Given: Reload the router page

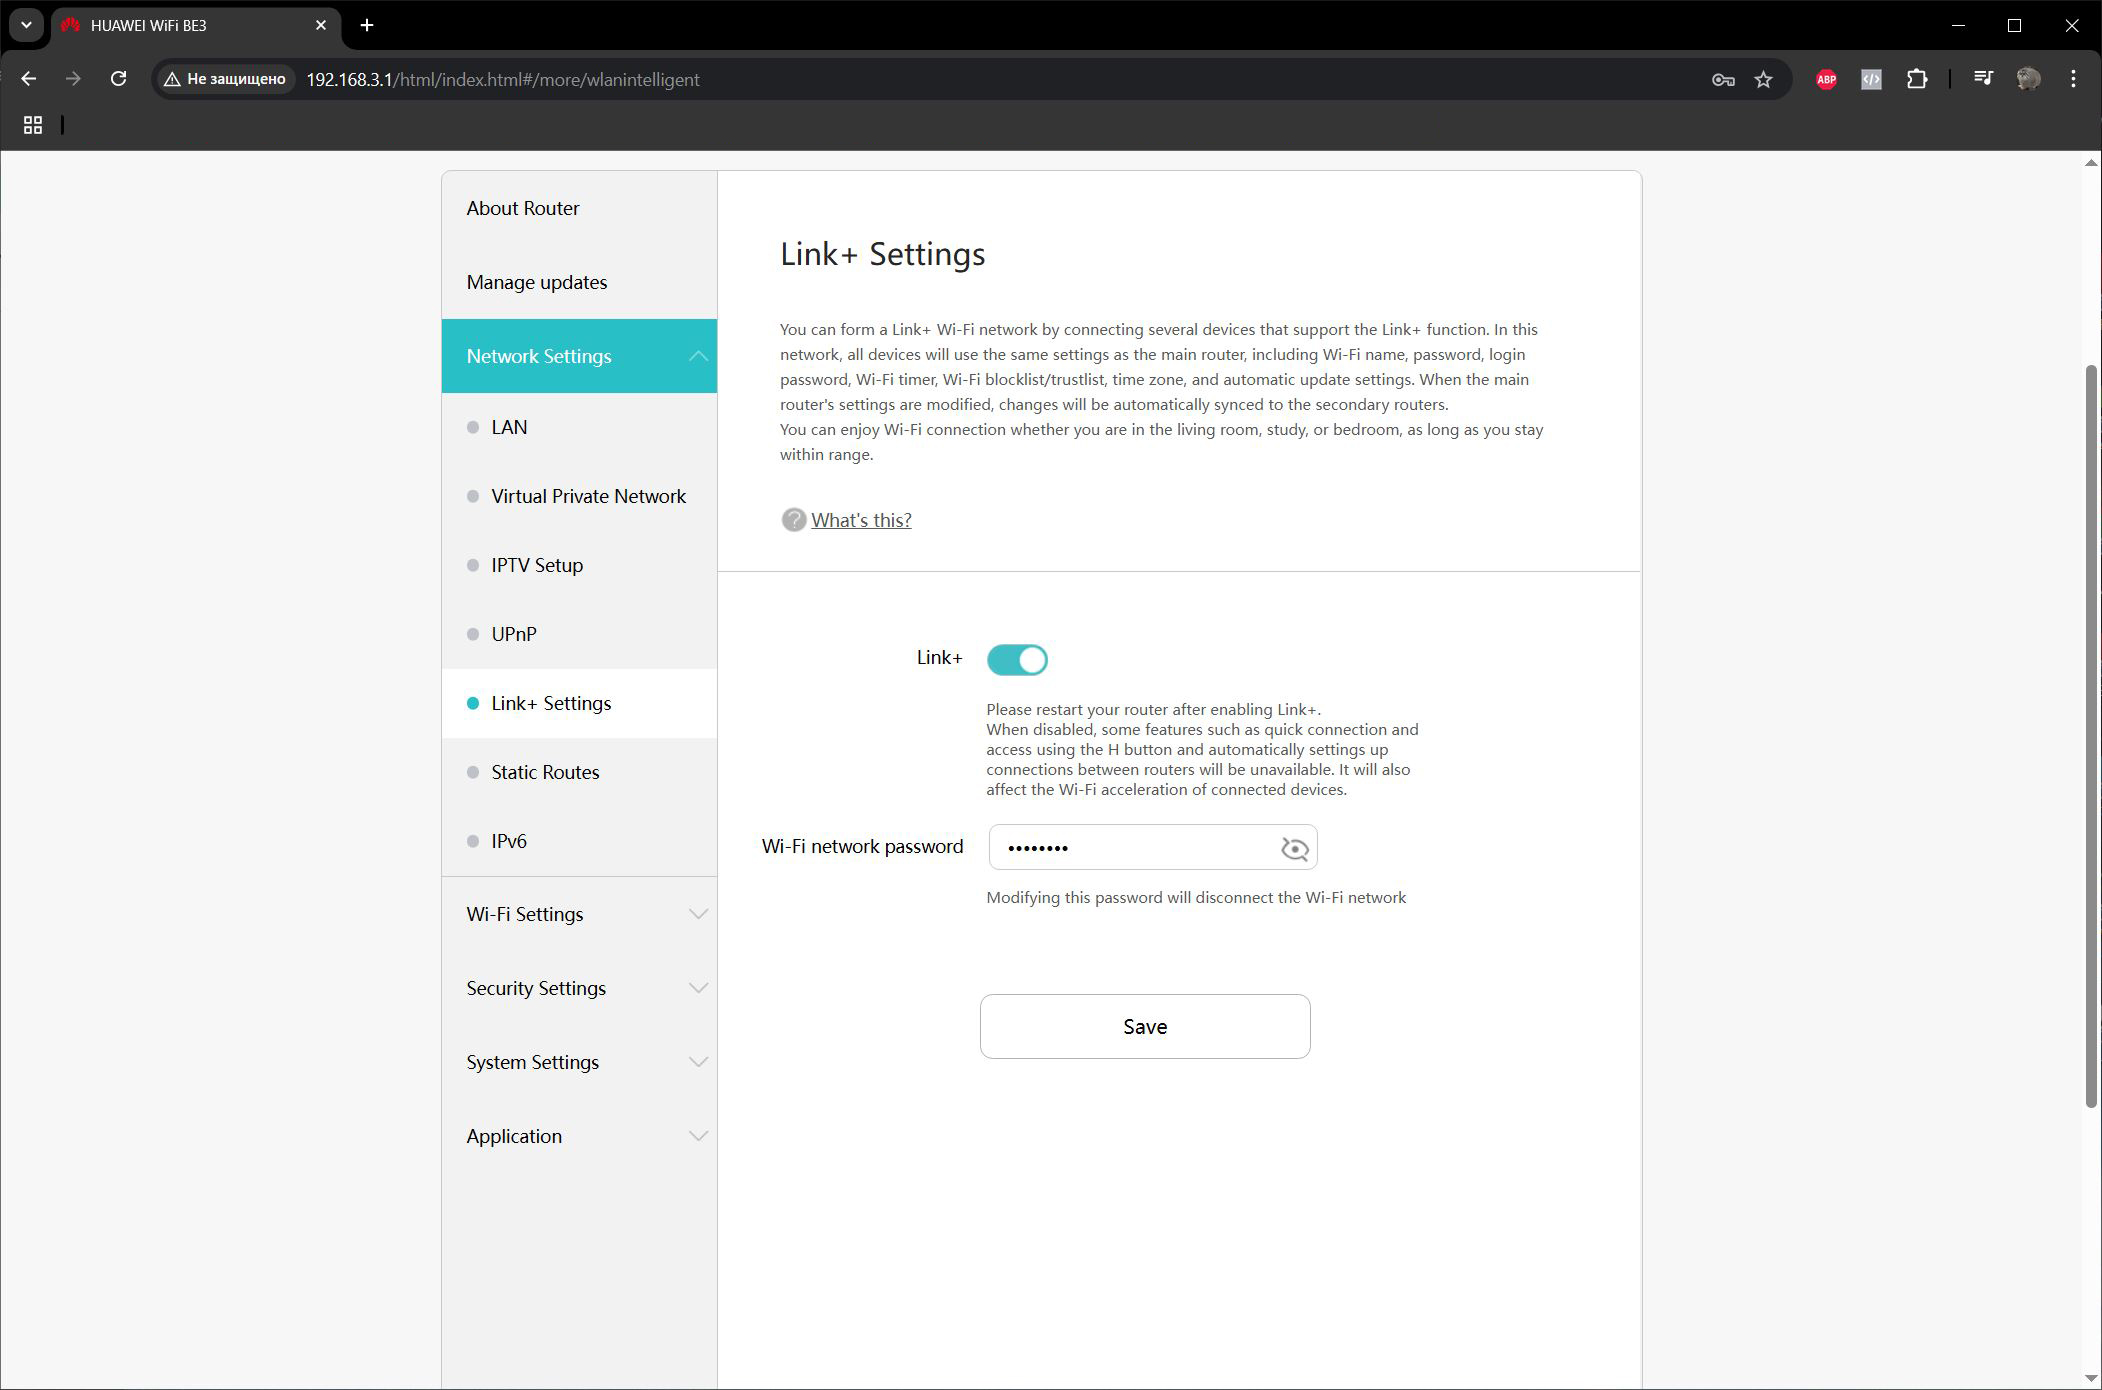Looking at the screenshot, I should (x=118, y=79).
